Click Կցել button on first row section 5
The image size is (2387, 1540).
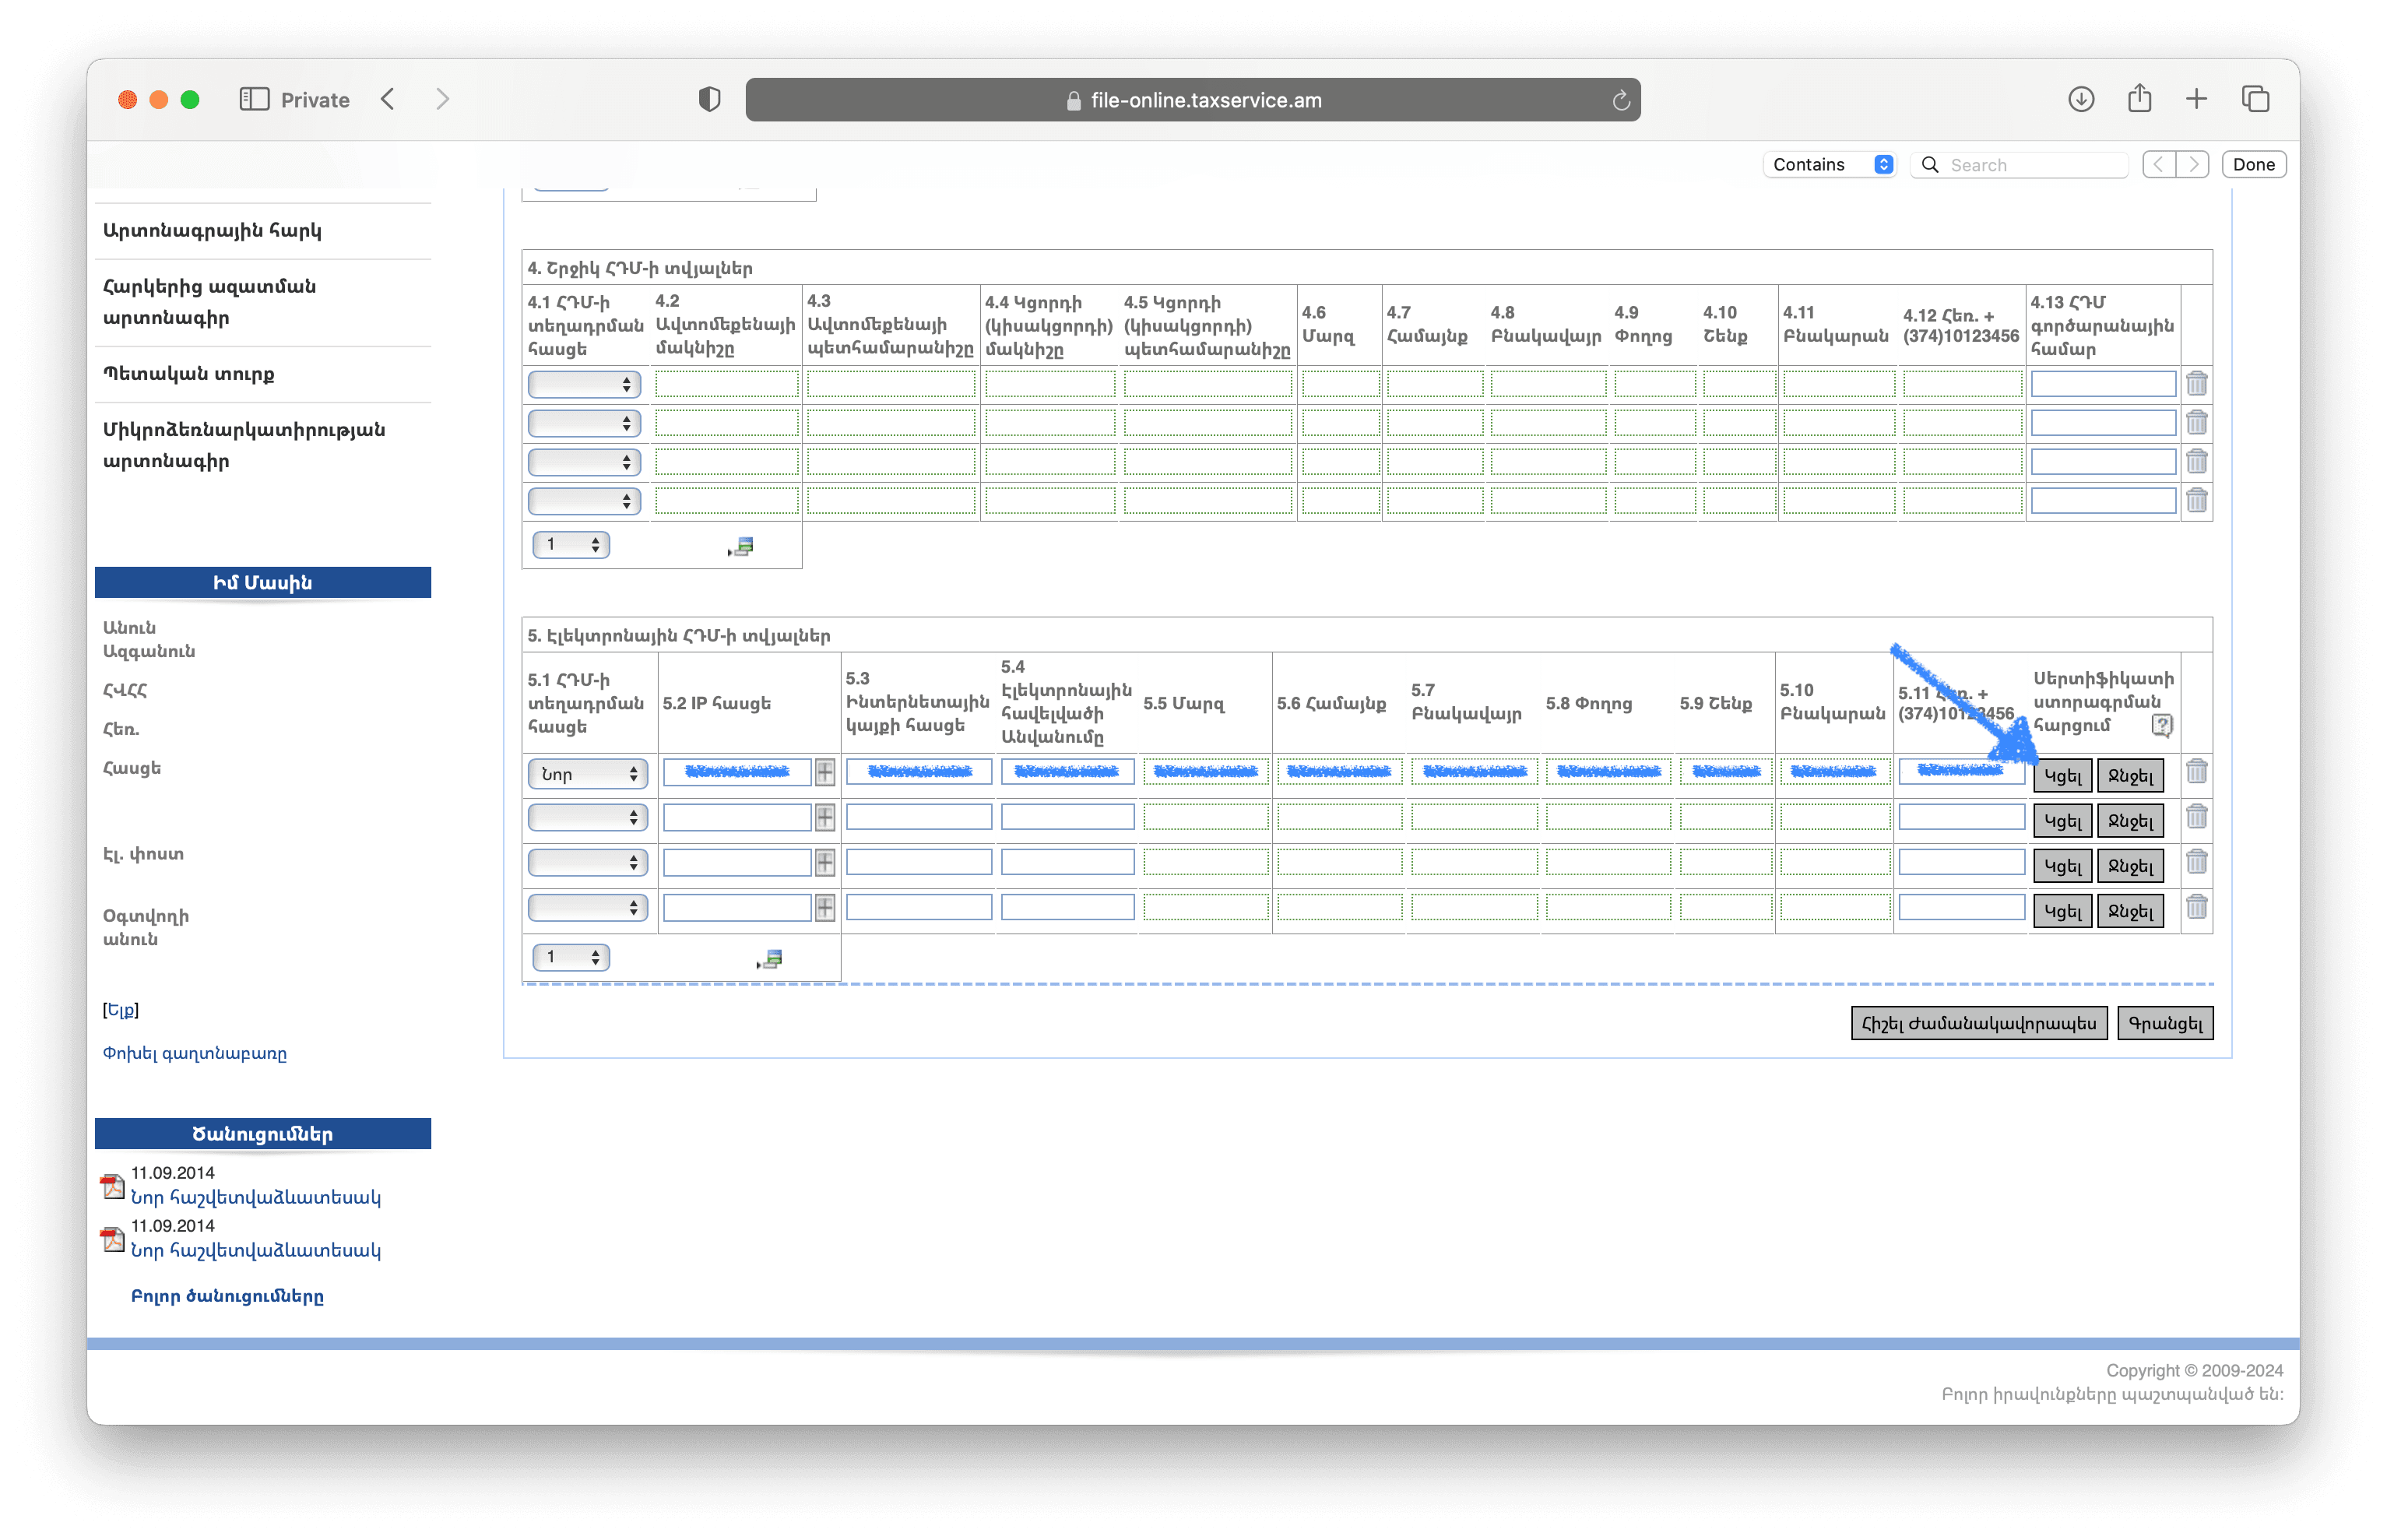click(x=2063, y=775)
